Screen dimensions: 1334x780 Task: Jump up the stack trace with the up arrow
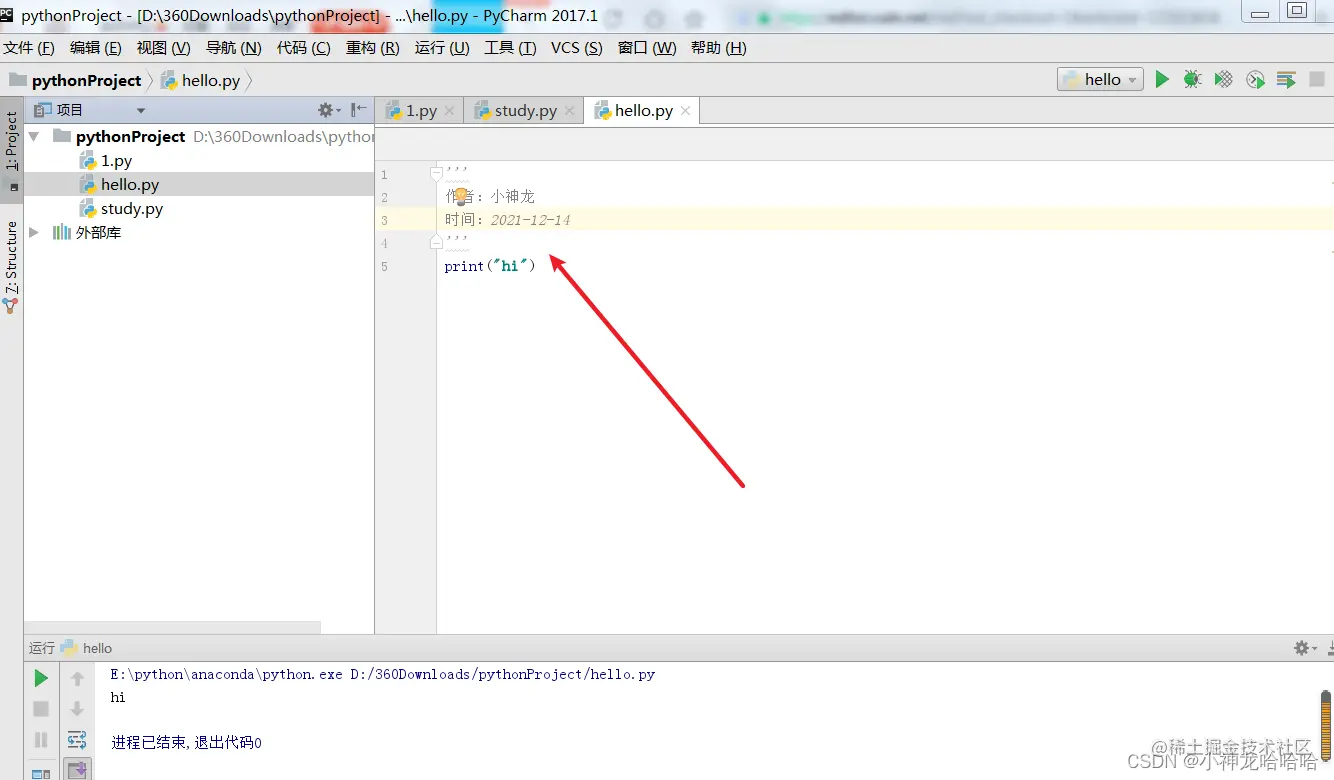77,679
